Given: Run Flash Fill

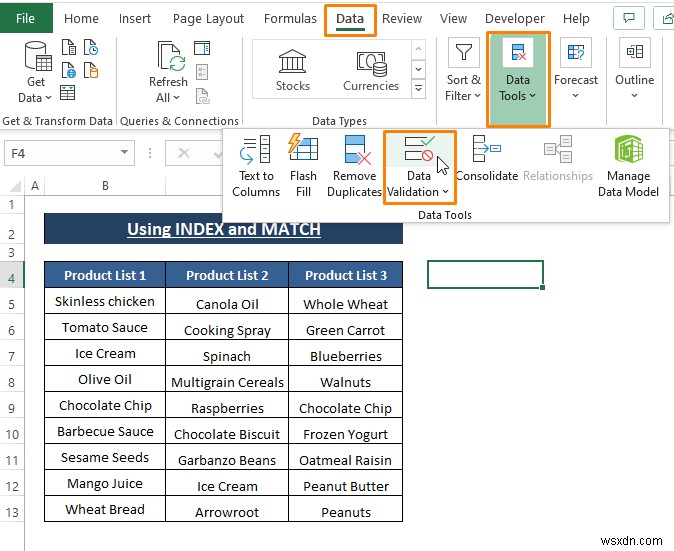Looking at the screenshot, I should 303,166.
